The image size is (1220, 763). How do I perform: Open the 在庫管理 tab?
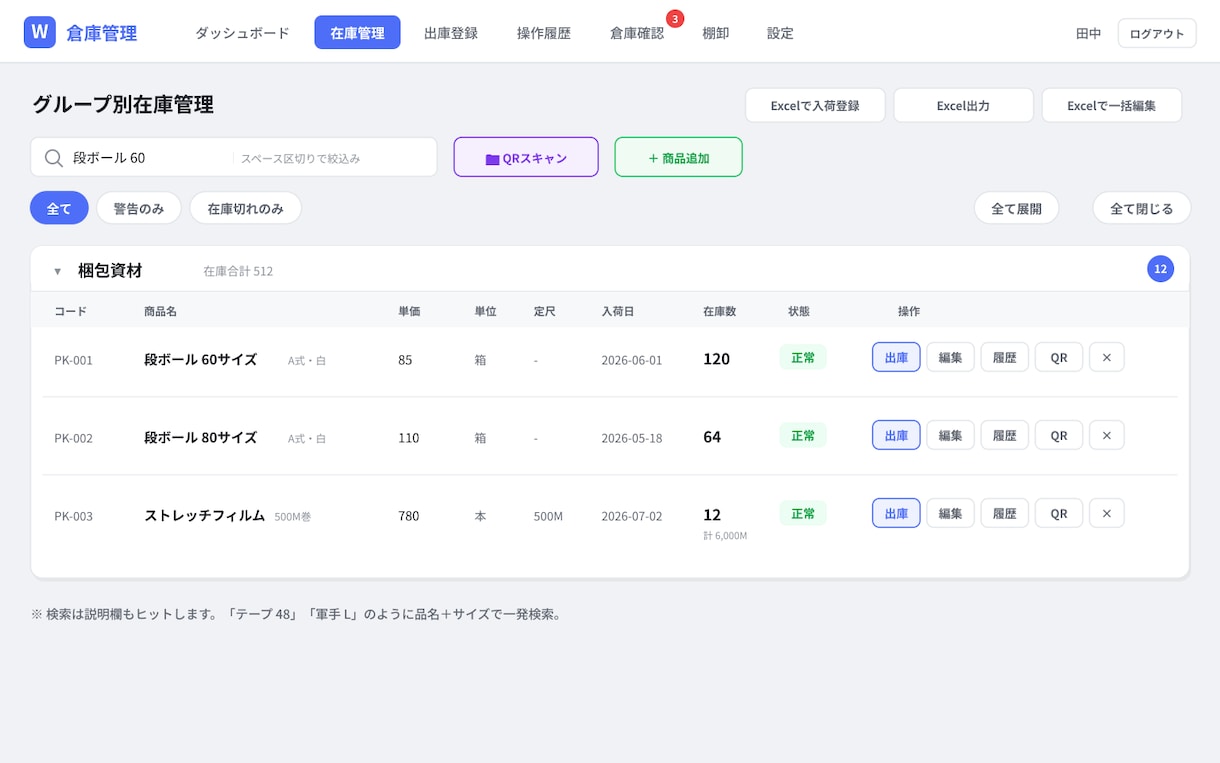(x=357, y=33)
